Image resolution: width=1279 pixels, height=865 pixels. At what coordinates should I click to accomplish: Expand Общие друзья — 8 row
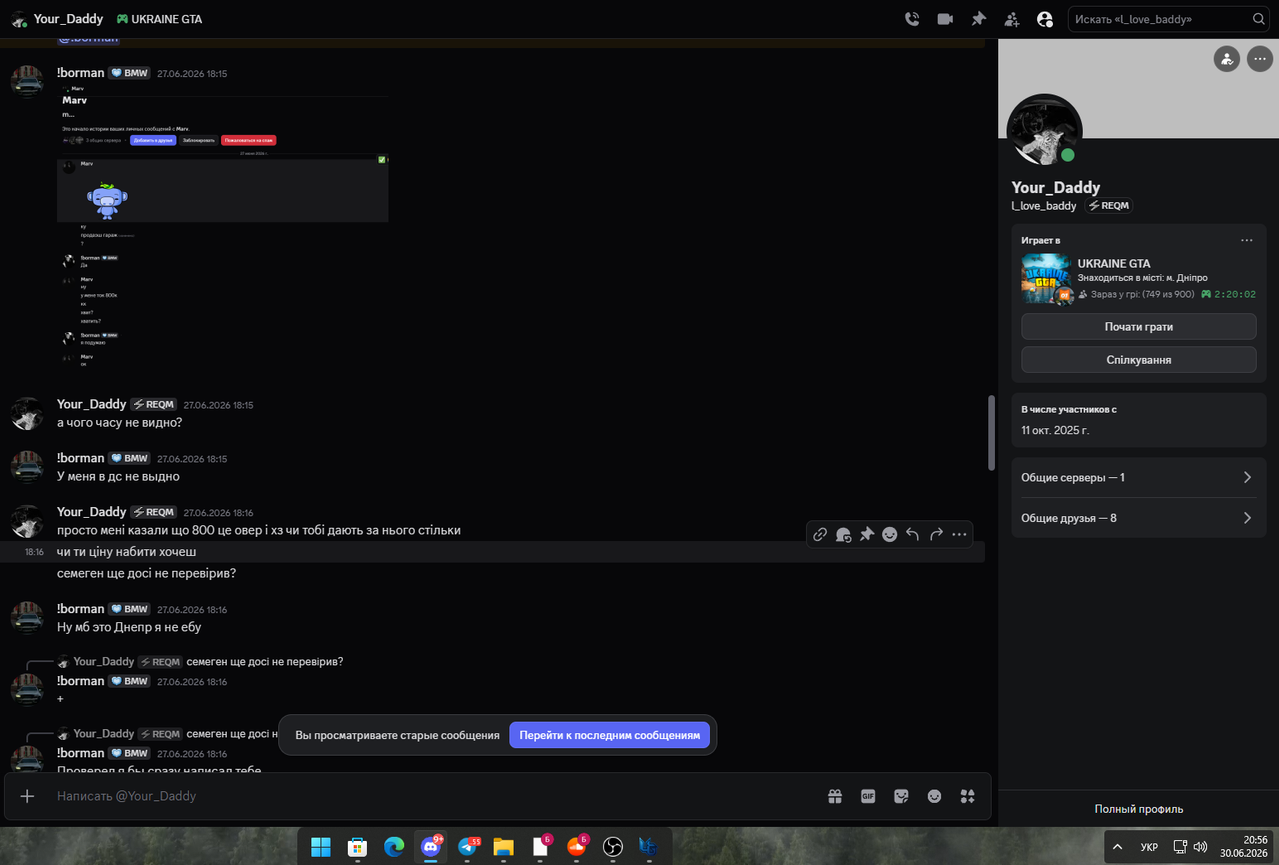click(1138, 518)
